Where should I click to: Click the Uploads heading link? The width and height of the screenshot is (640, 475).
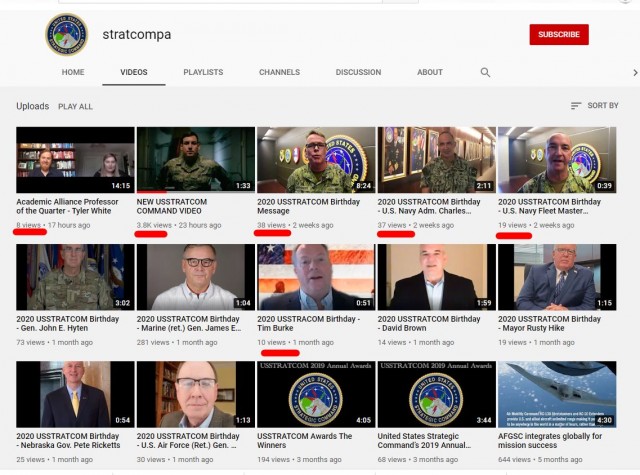point(33,106)
